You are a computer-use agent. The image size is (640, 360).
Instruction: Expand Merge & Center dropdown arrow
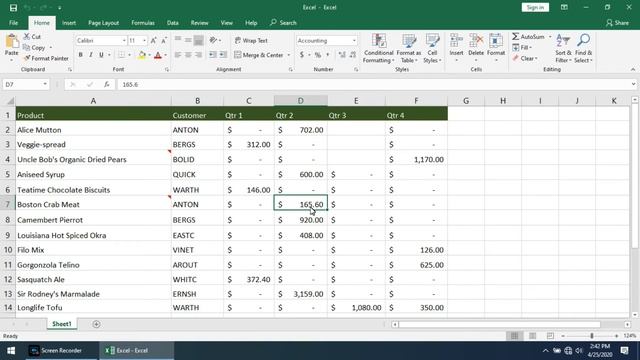click(x=289, y=55)
